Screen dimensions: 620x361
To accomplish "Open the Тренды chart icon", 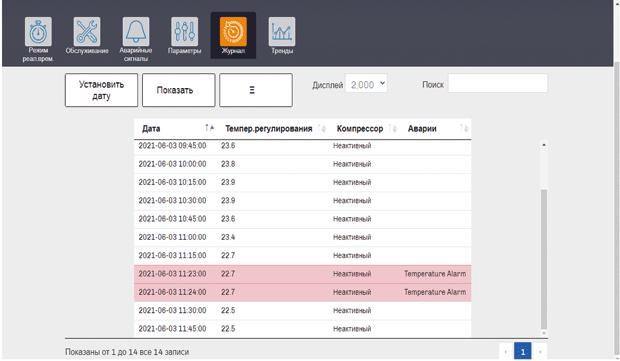I will tap(282, 31).
